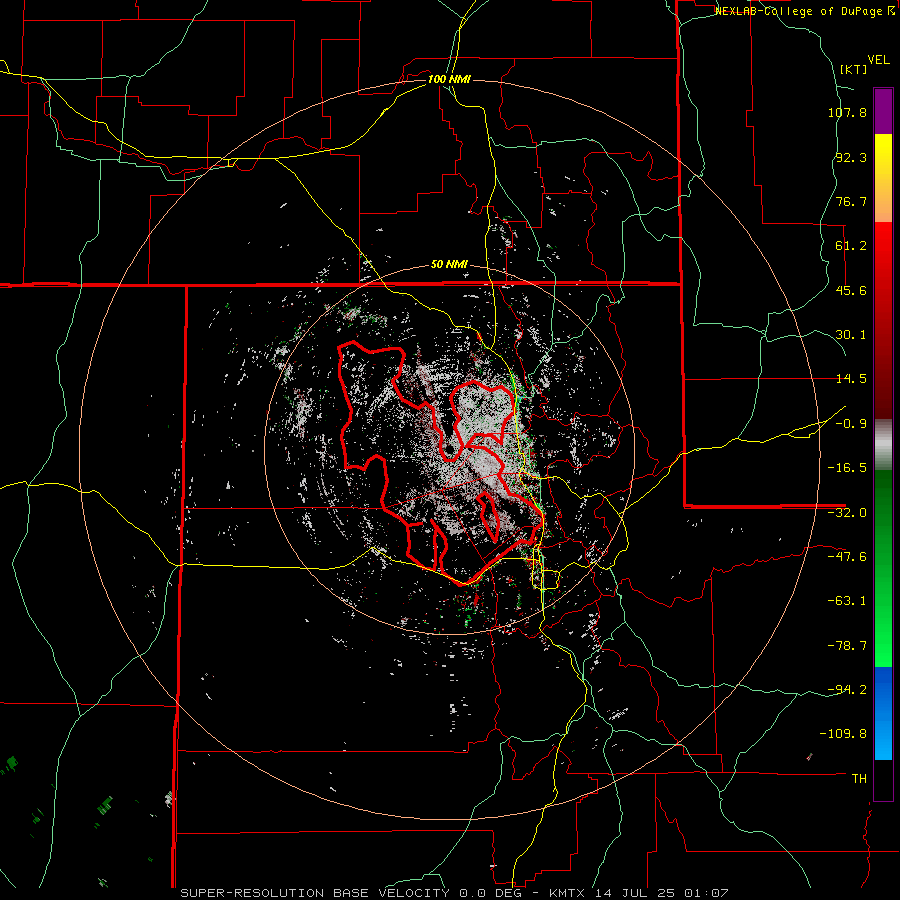
Task: Select the 30.1 scale value
Action: tap(851, 335)
